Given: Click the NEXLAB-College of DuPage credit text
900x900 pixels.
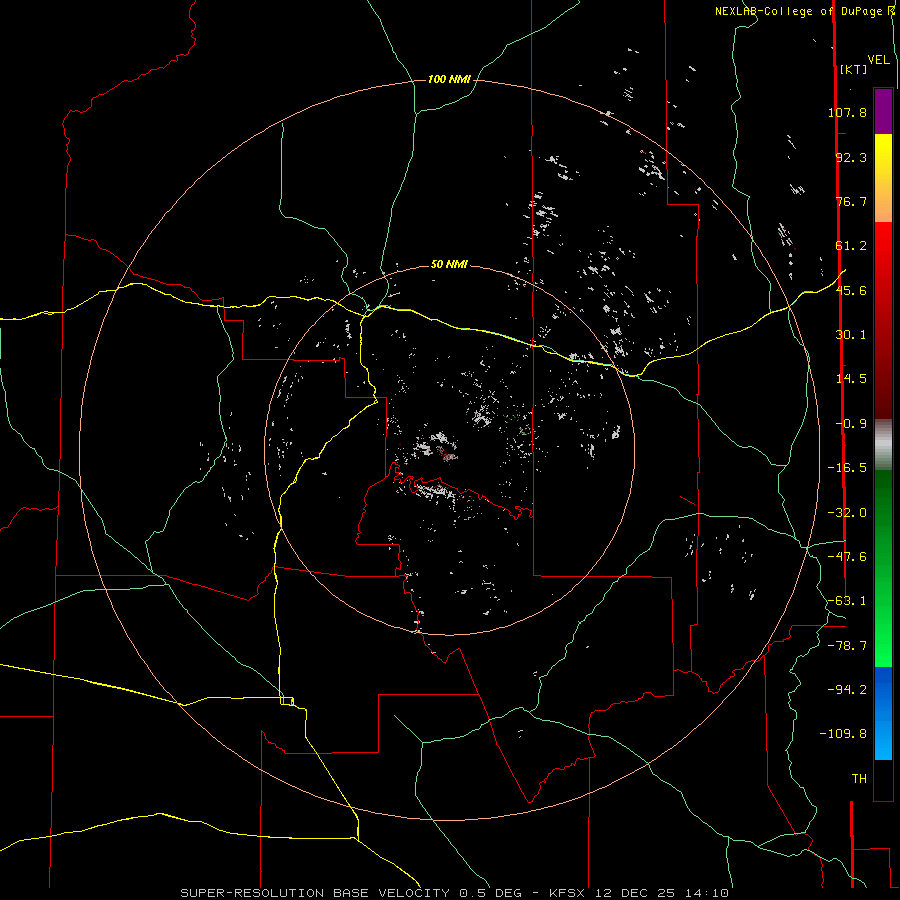Looking at the screenshot, I should click(x=800, y=11).
